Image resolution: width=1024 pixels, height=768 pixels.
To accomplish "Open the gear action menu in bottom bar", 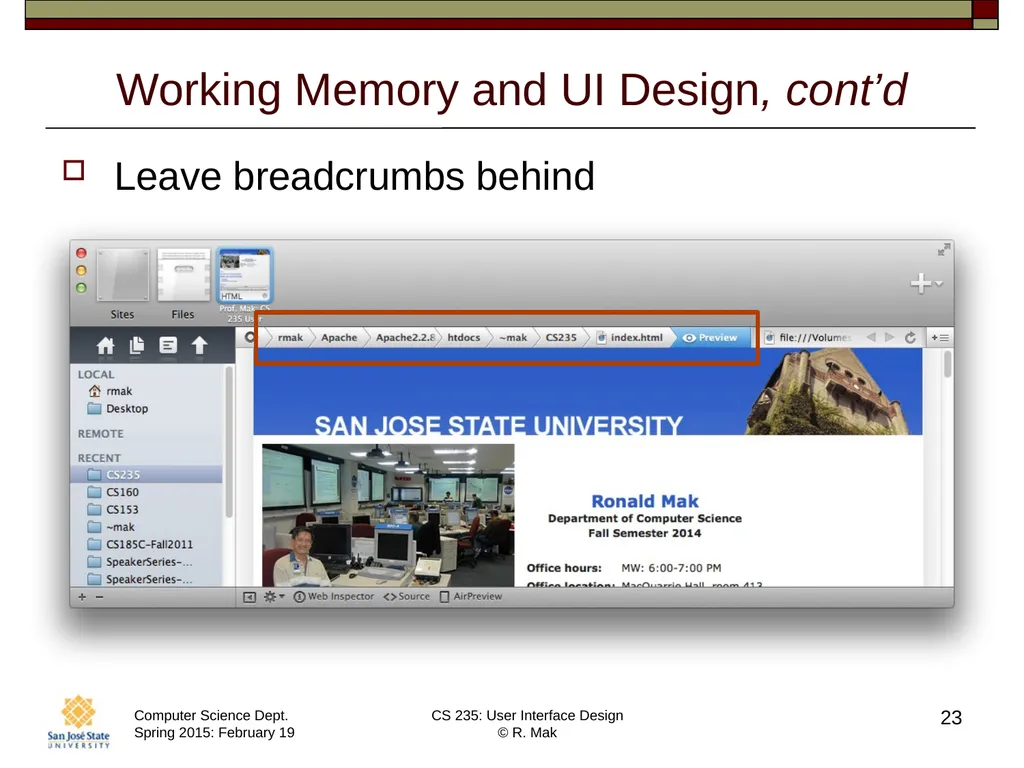I will pos(274,596).
